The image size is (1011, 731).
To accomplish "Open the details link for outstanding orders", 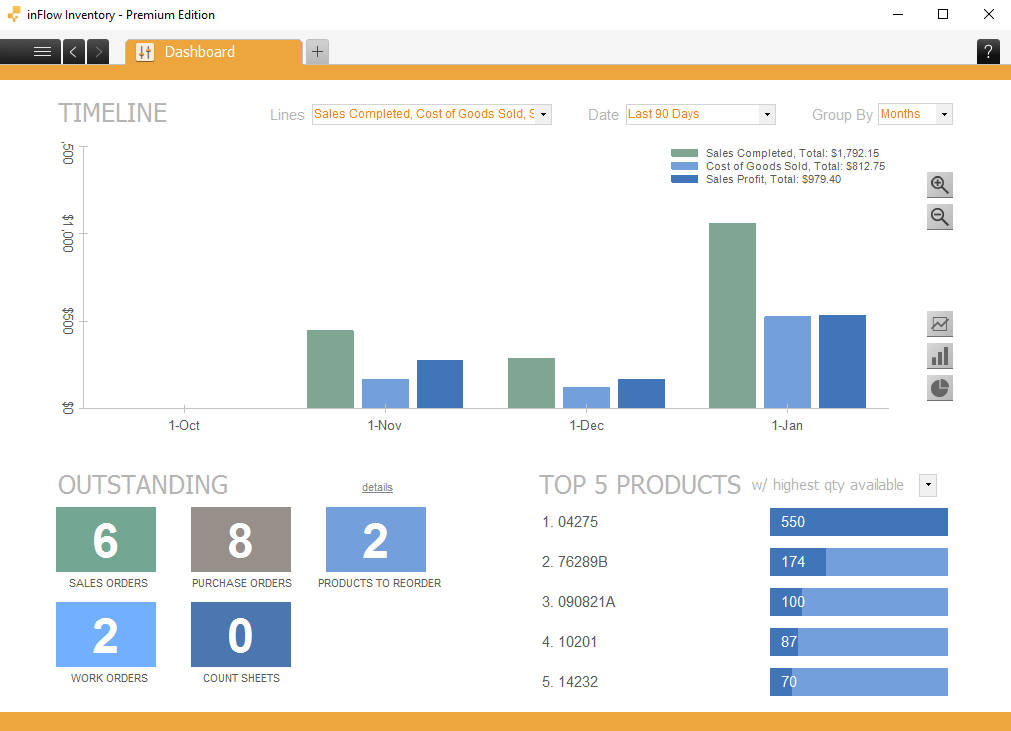I will [x=377, y=487].
